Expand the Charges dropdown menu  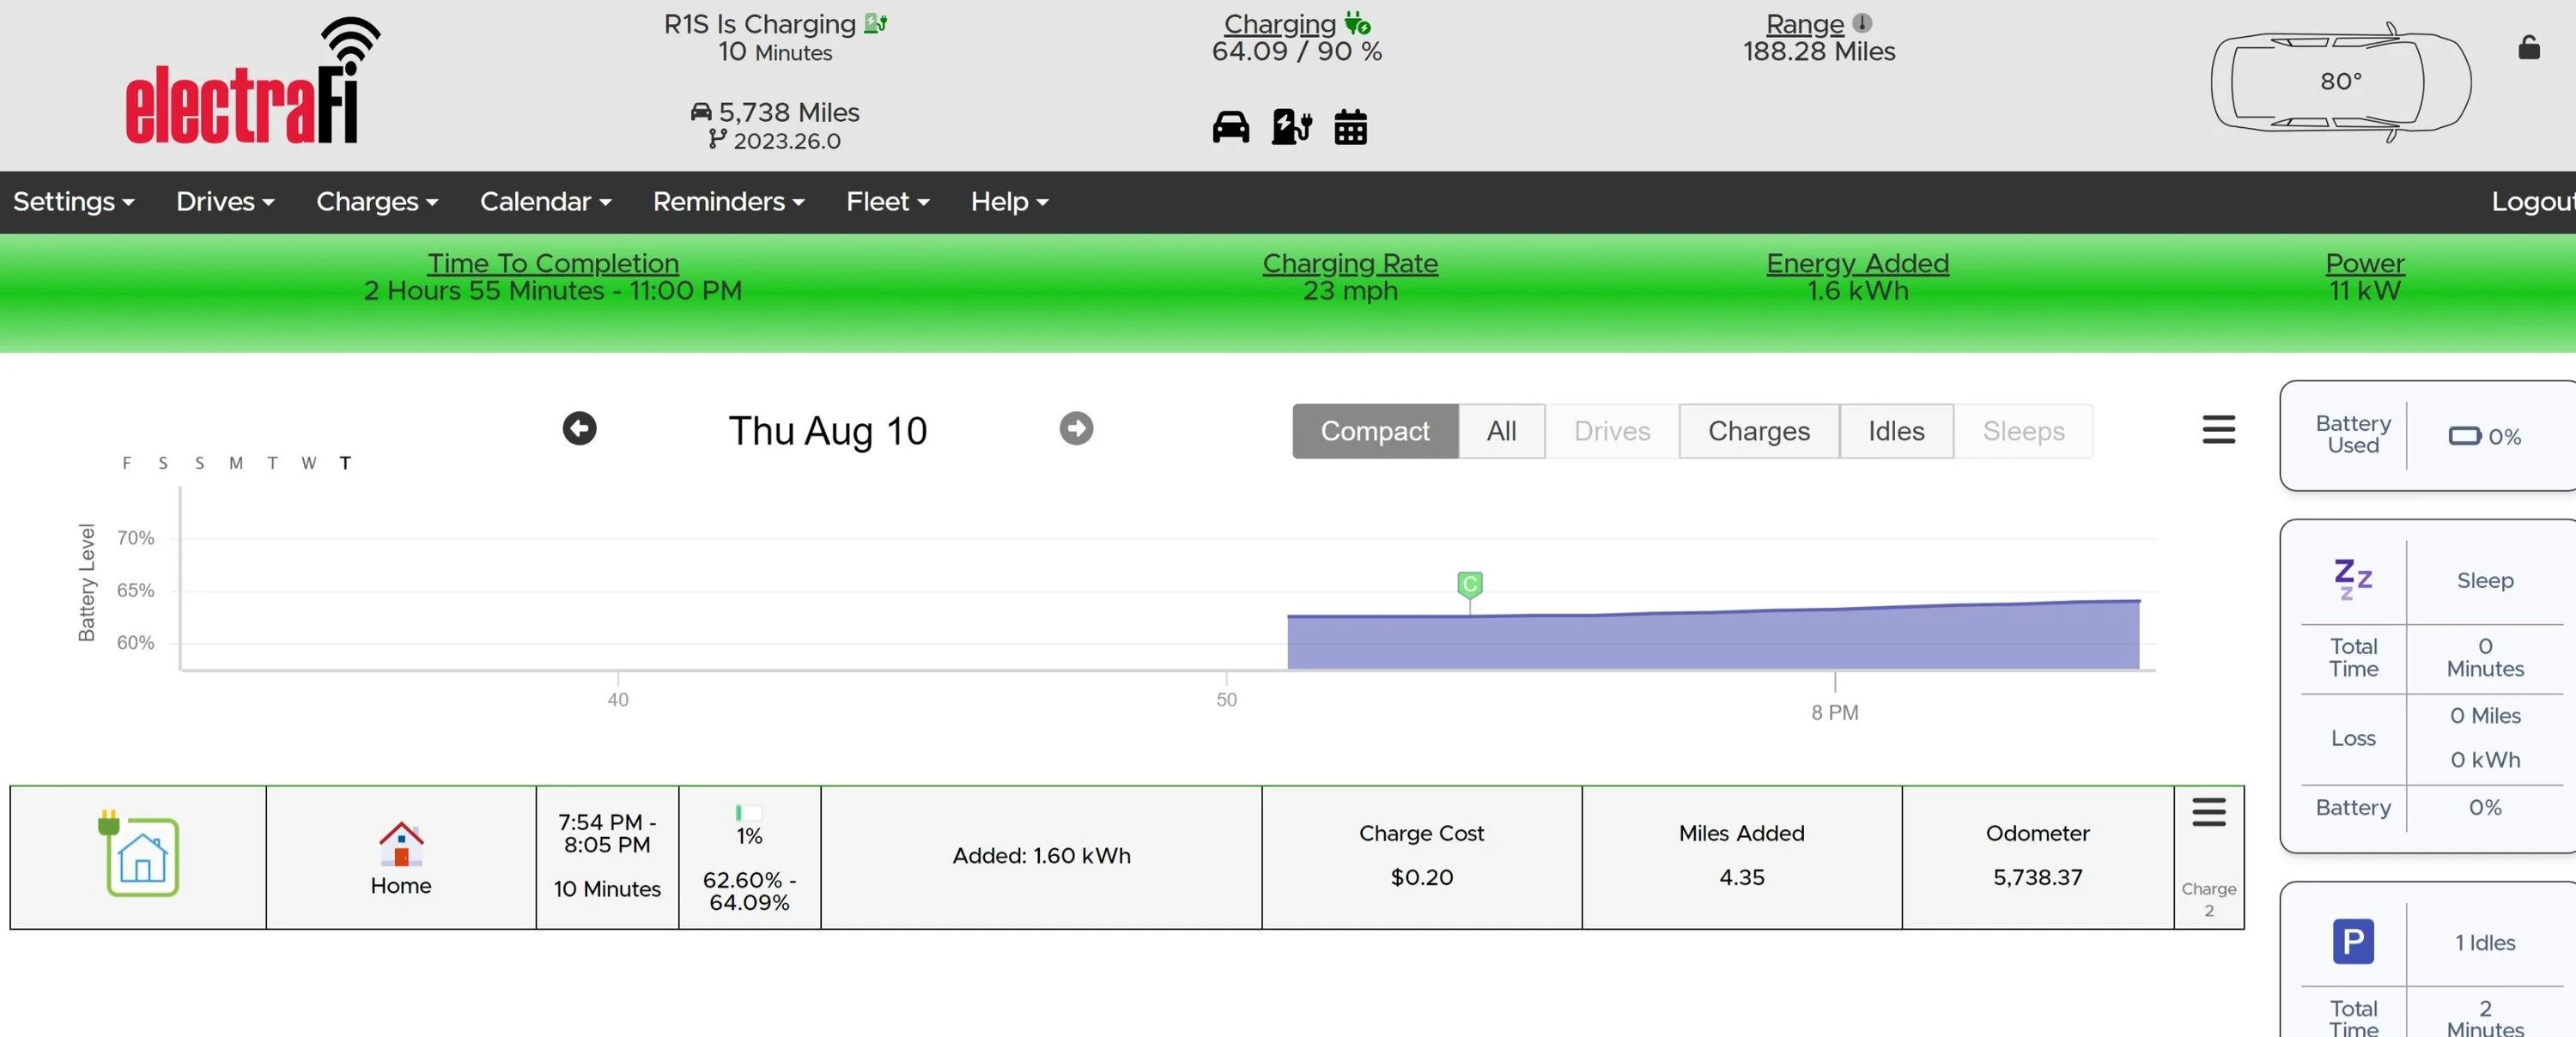click(x=377, y=202)
